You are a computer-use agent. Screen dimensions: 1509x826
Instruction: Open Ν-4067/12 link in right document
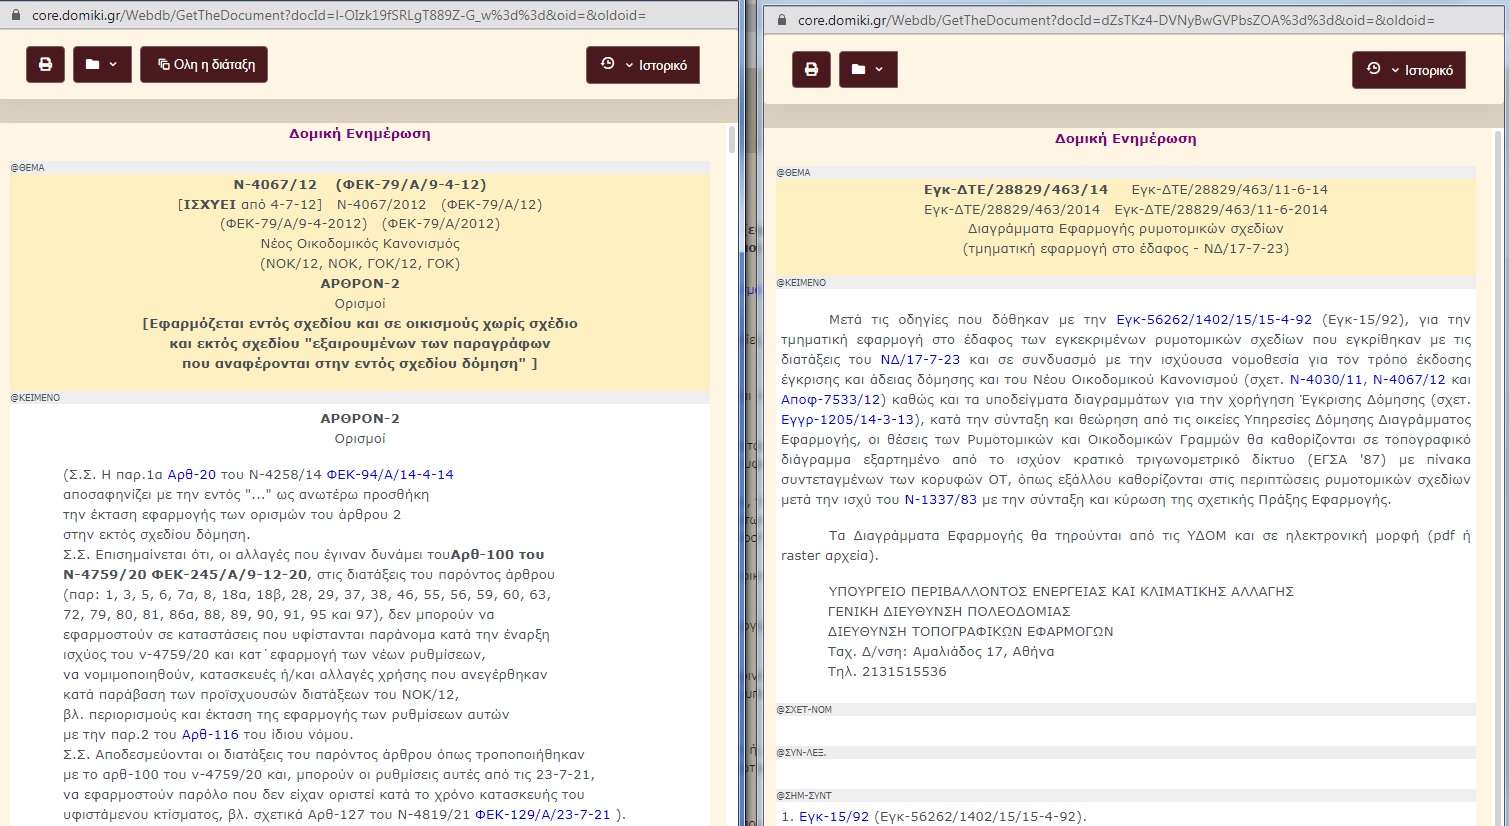1409,380
